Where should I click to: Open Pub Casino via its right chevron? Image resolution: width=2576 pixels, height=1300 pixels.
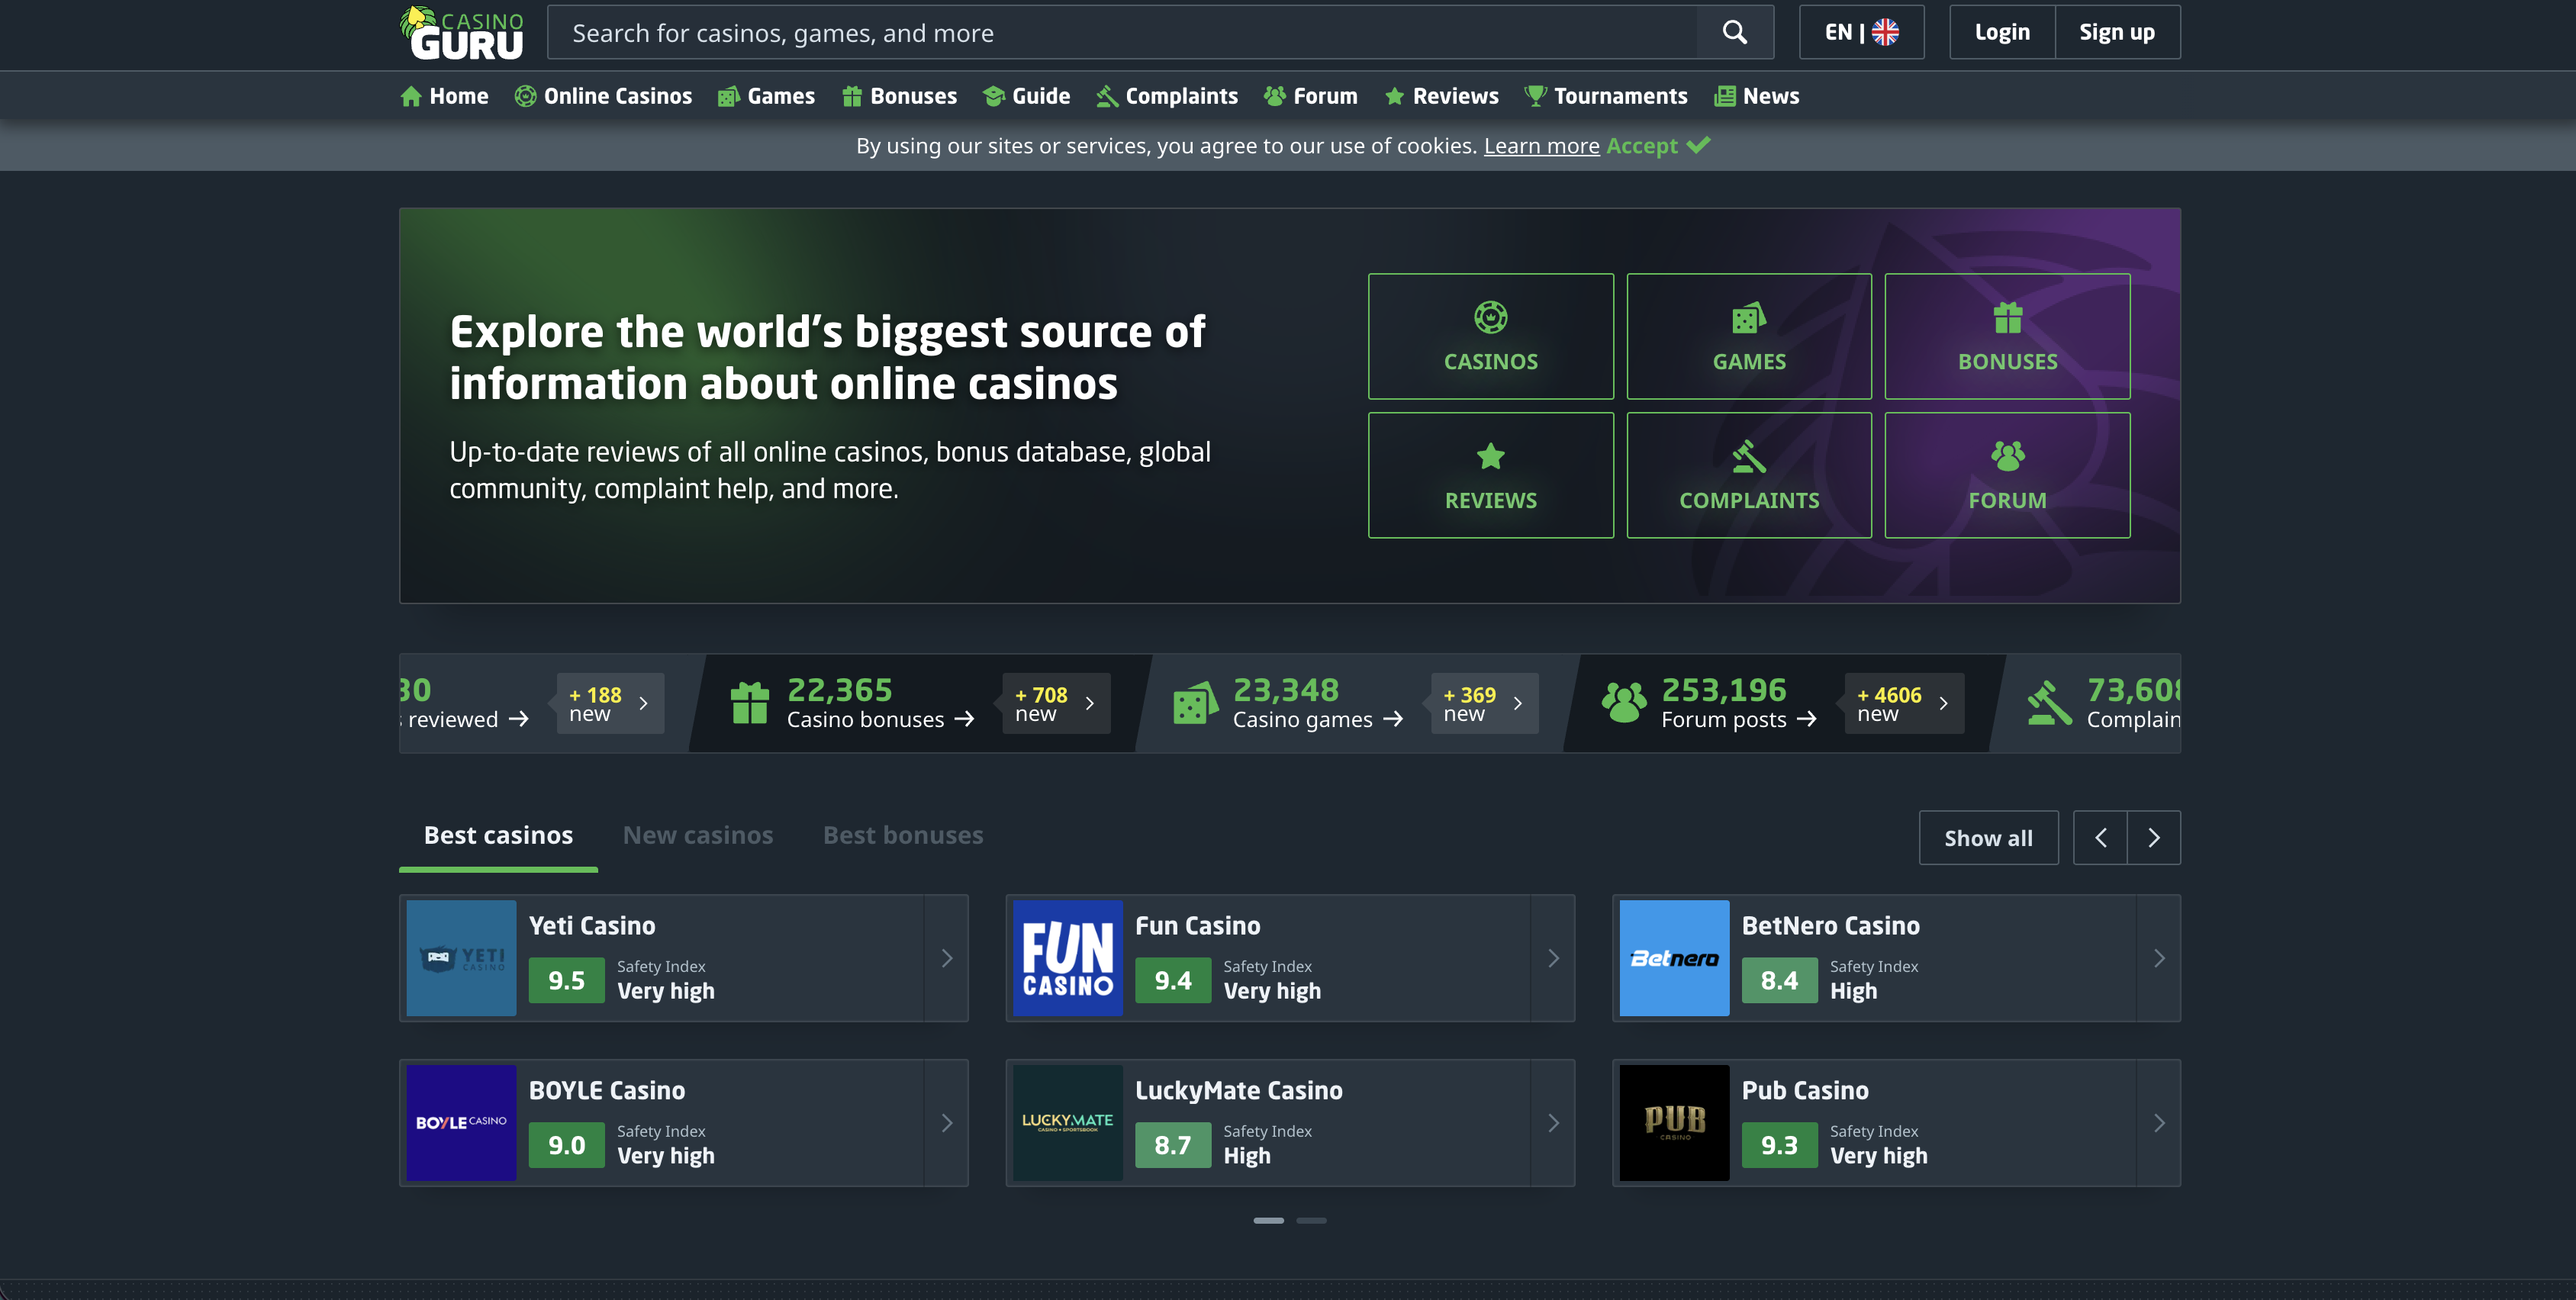tap(2159, 1123)
